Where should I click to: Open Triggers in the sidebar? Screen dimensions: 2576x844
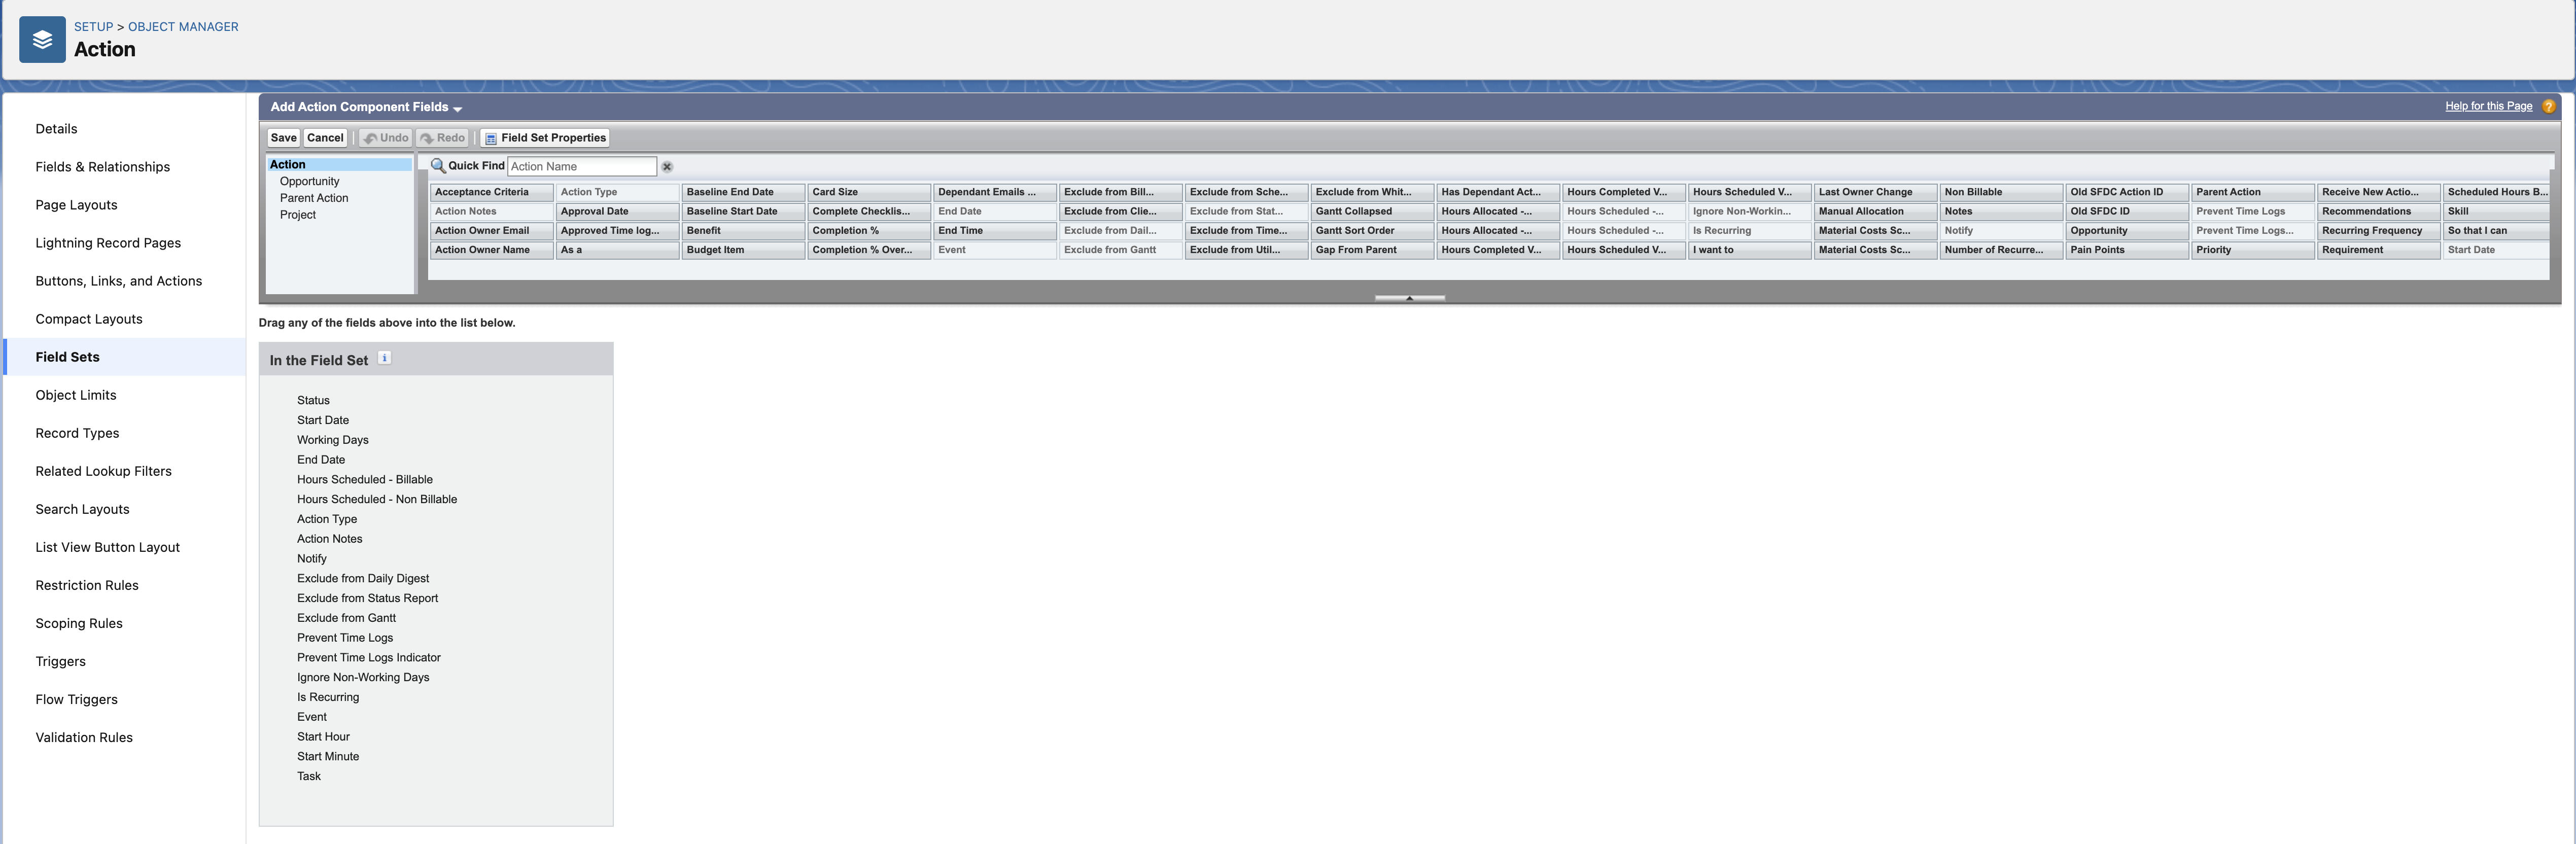pyautogui.click(x=60, y=661)
